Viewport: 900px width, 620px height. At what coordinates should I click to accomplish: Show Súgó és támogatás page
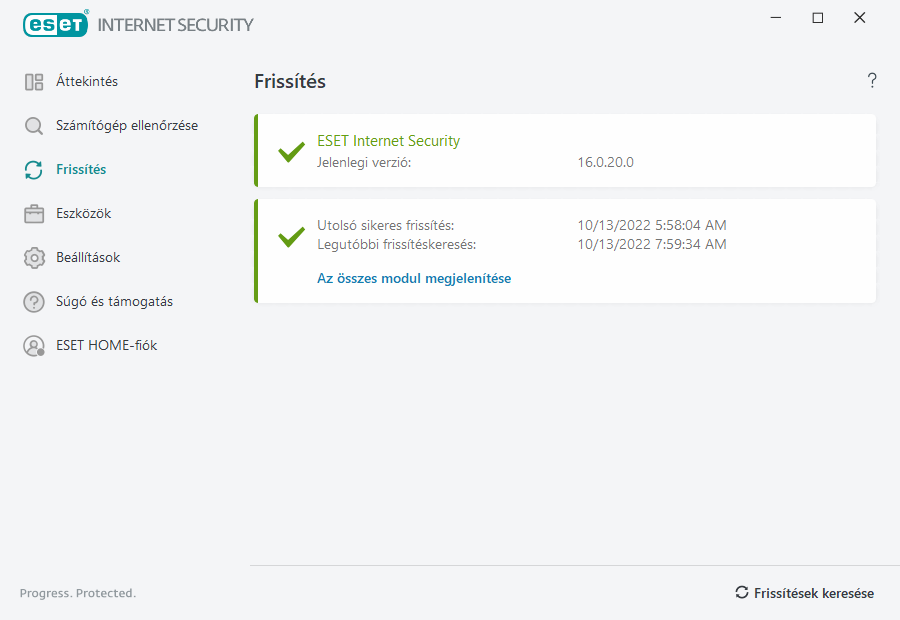tap(114, 302)
